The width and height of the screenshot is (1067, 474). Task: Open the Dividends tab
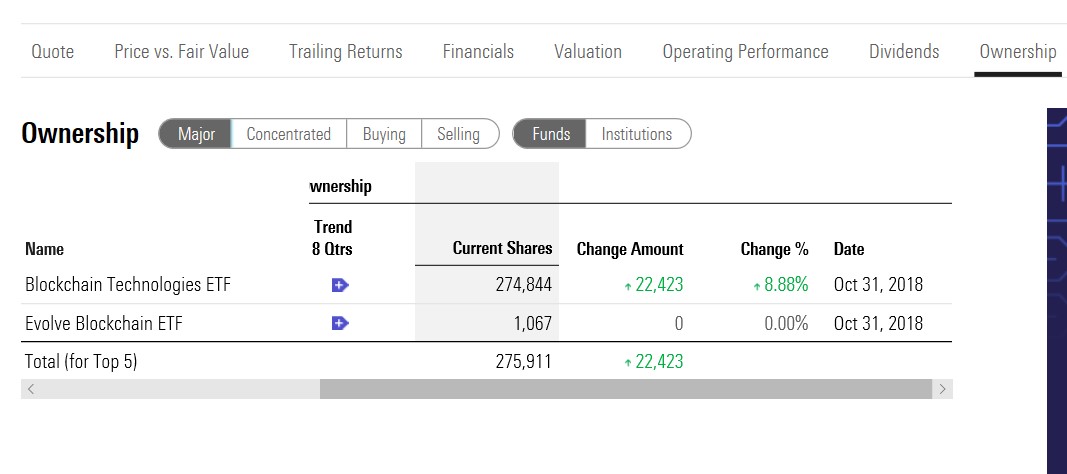point(904,52)
